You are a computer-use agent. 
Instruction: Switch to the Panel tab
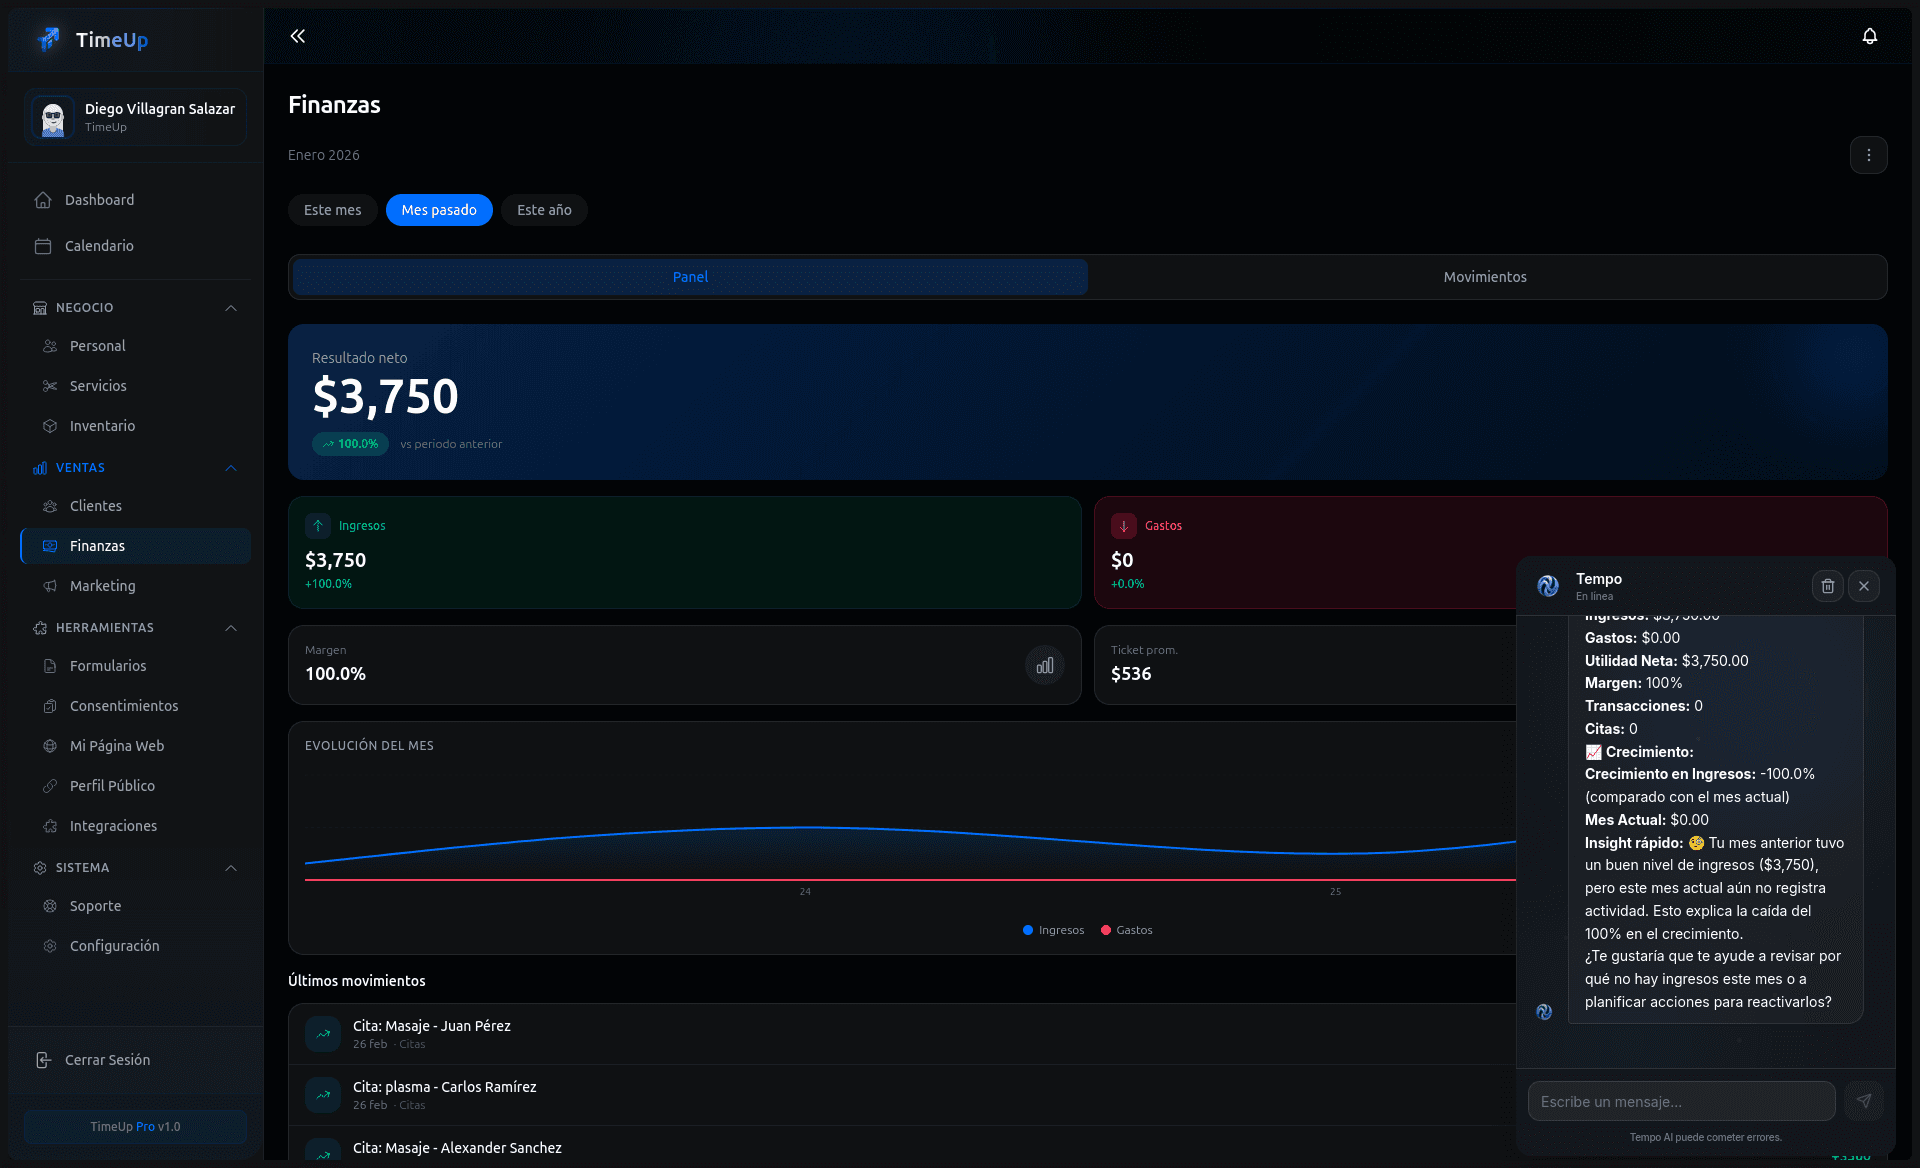[x=690, y=277]
